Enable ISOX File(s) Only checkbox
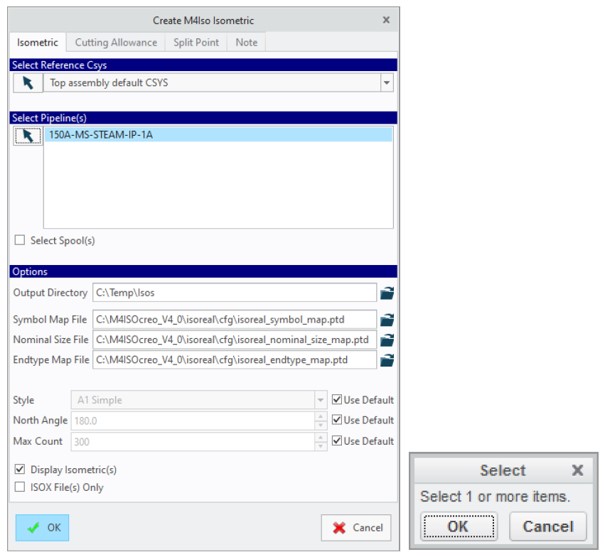Viewport: 605px width, 557px height. tap(20, 487)
